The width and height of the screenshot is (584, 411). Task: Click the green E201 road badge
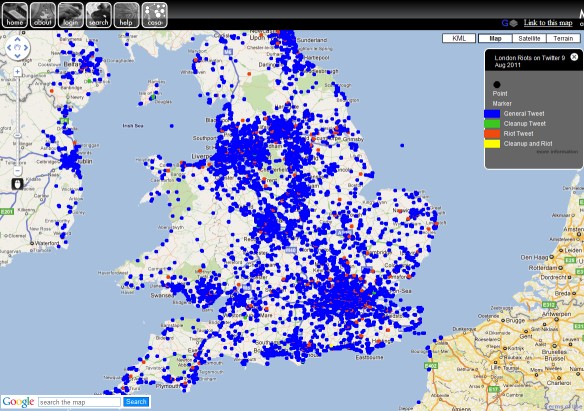coord(7,212)
